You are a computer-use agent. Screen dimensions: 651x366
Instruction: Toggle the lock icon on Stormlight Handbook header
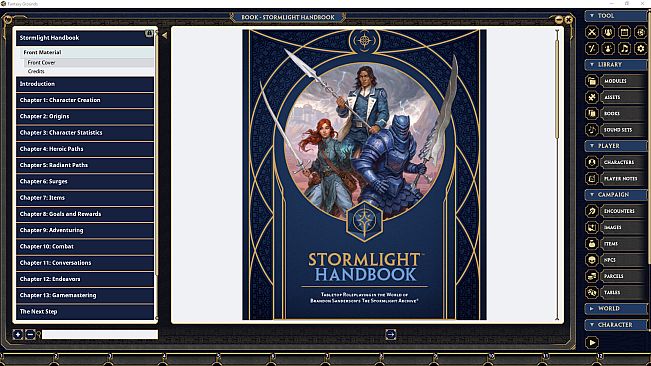[x=149, y=33]
